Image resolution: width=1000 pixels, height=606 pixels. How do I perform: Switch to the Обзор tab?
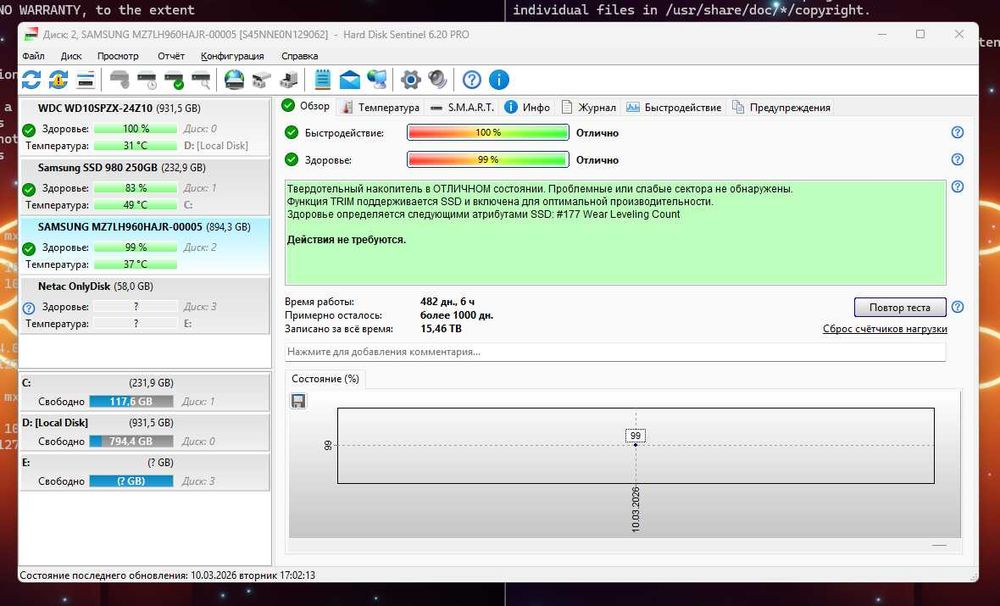[306, 106]
